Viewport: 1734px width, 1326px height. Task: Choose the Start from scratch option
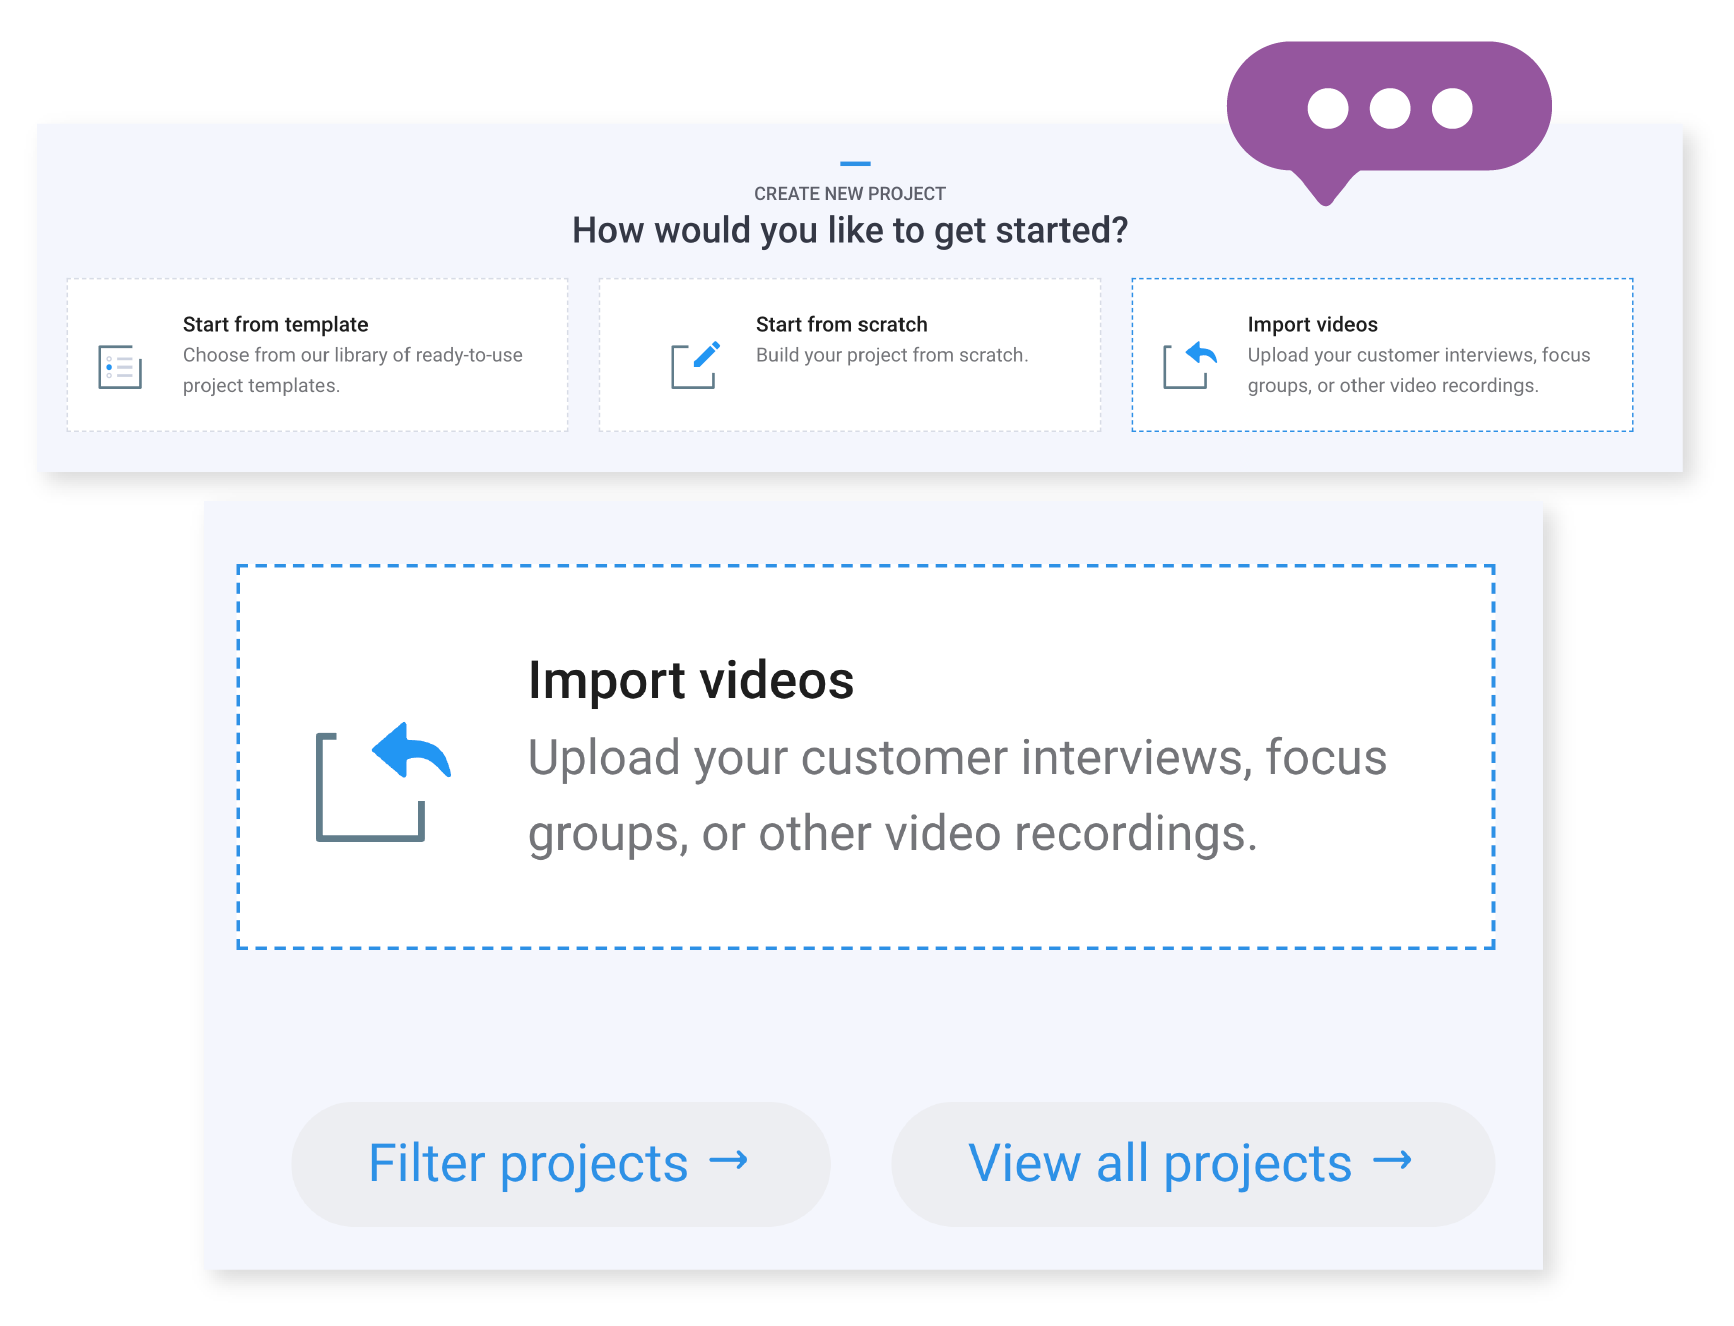849,354
